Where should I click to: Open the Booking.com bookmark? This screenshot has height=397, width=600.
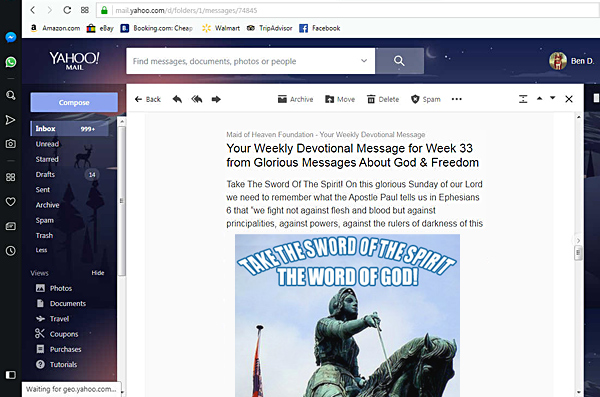coord(157,28)
